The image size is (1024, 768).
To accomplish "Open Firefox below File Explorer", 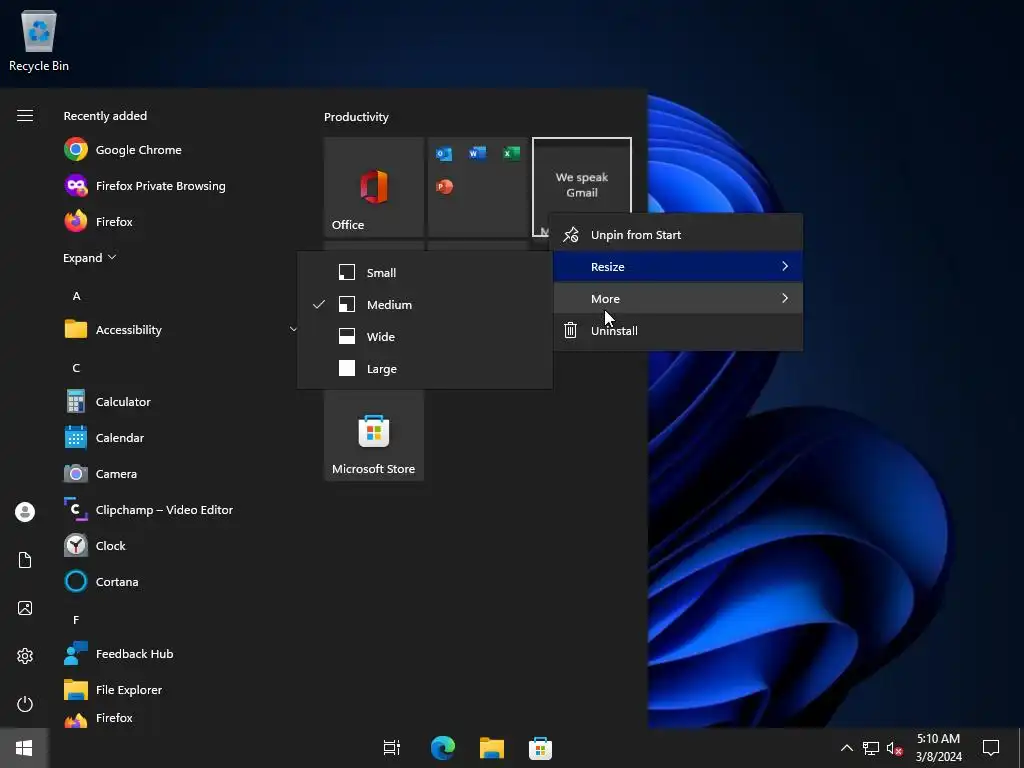I will tap(98, 718).
